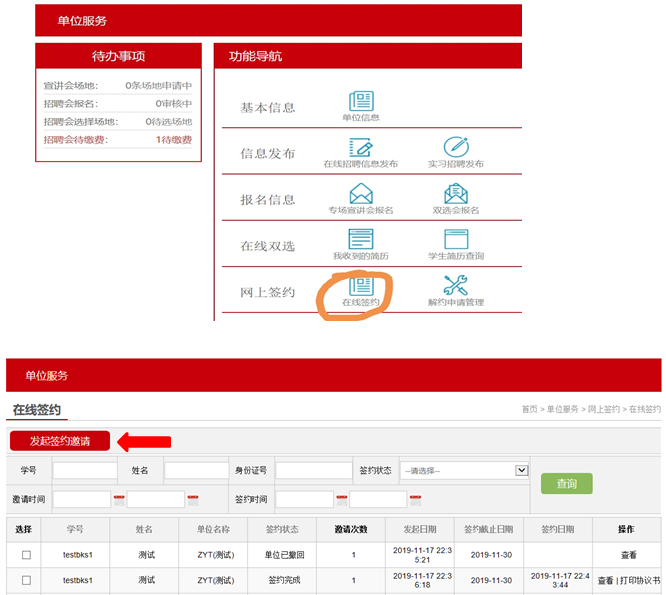Focus the 身份证号 input field
Viewport: 666px width, 595px height.
click(313, 471)
